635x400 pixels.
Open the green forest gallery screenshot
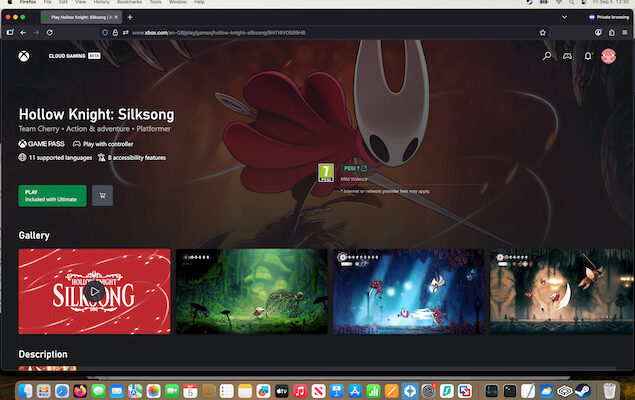point(251,291)
